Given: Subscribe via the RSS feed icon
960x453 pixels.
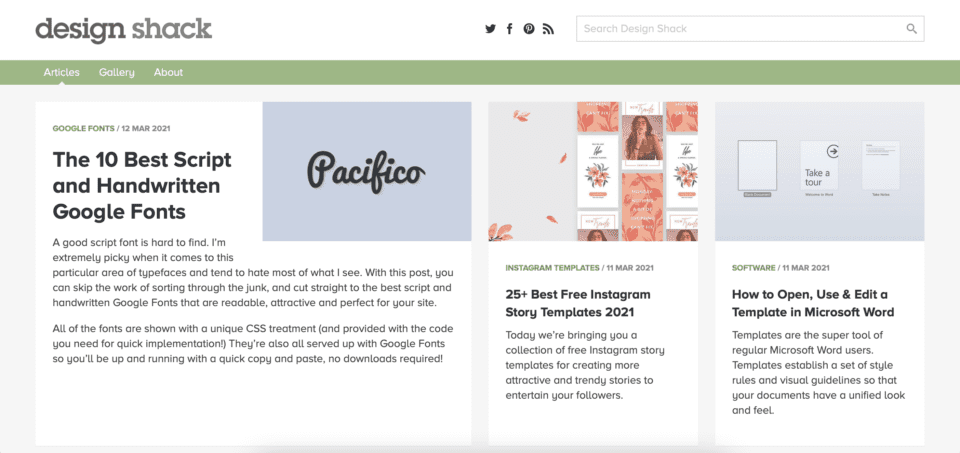Looking at the screenshot, I should pos(548,29).
